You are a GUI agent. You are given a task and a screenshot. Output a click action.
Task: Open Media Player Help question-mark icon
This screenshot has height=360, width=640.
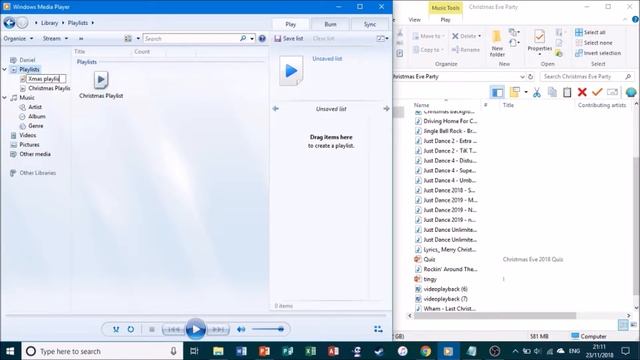coord(262,38)
